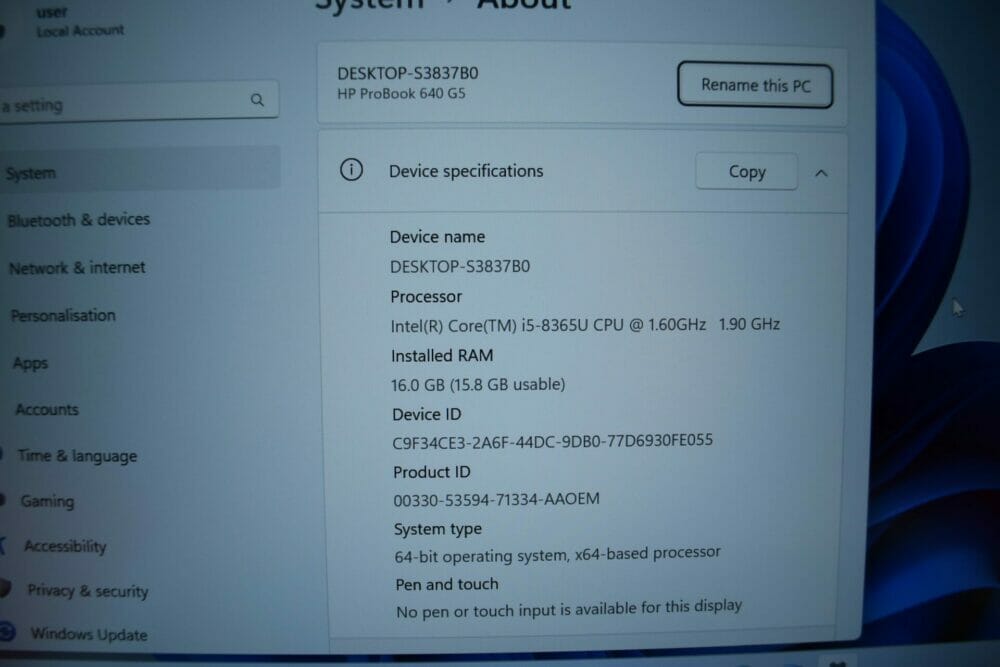This screenshot has width=1000, height=667.
Task: Click Rename this PC button
Action: (x=755, y=85)
